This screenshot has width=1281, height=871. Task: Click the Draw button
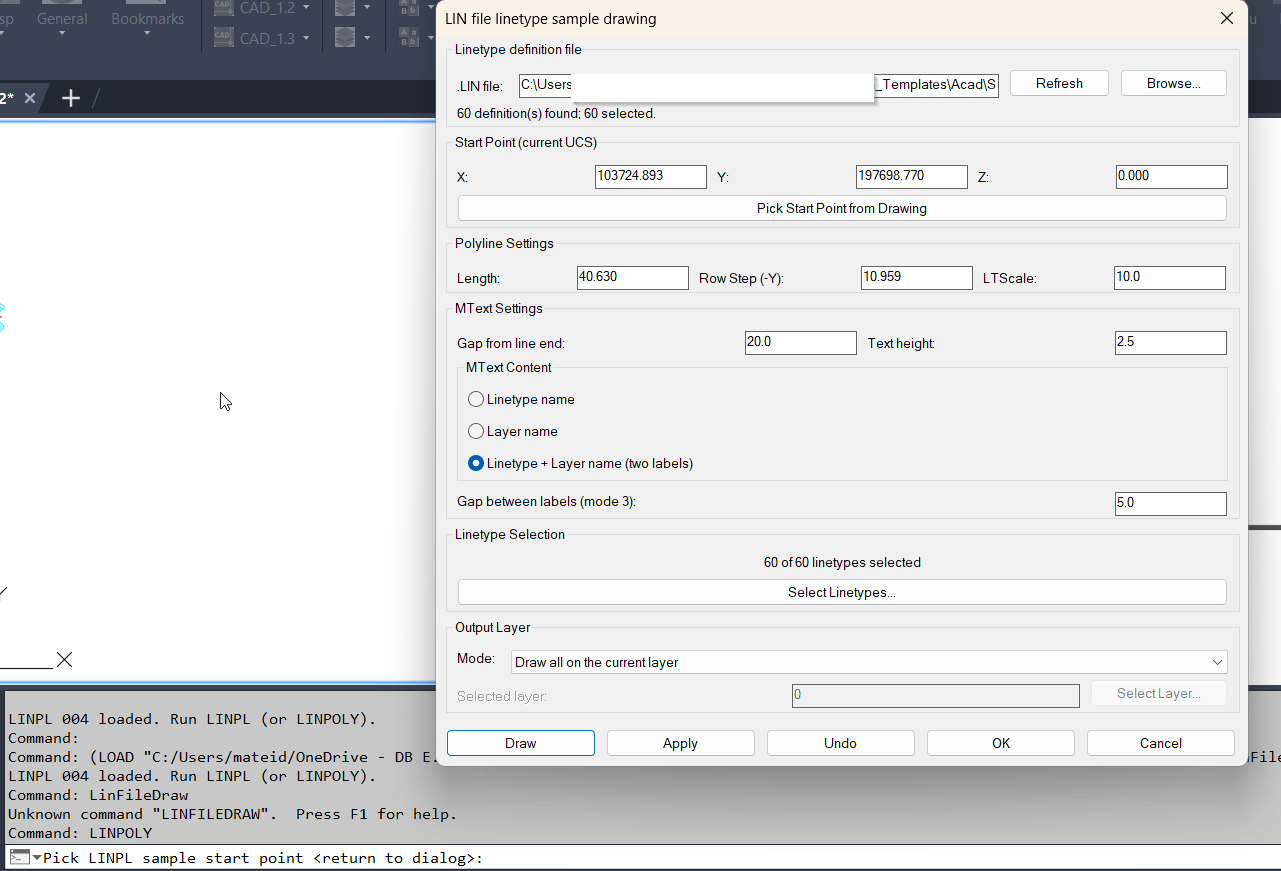(x=521, y=743)
